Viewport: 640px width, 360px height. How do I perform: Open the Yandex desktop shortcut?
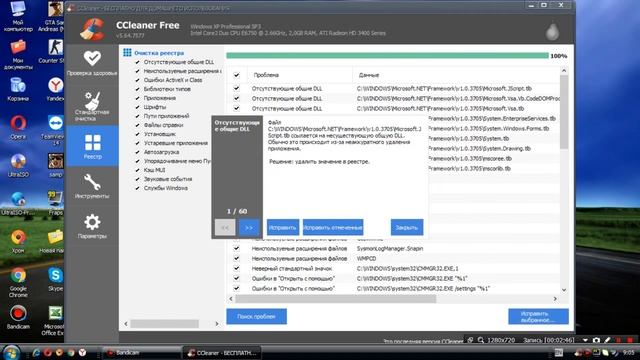[55, 89]
